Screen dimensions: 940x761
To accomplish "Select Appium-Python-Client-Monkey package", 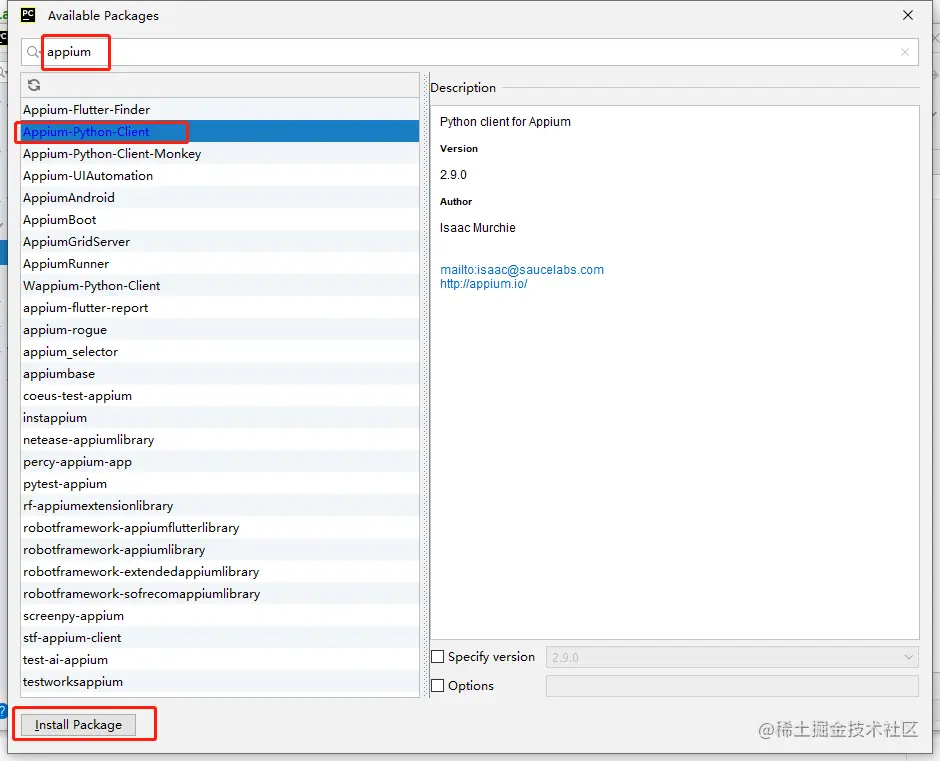I will point(220,154).
